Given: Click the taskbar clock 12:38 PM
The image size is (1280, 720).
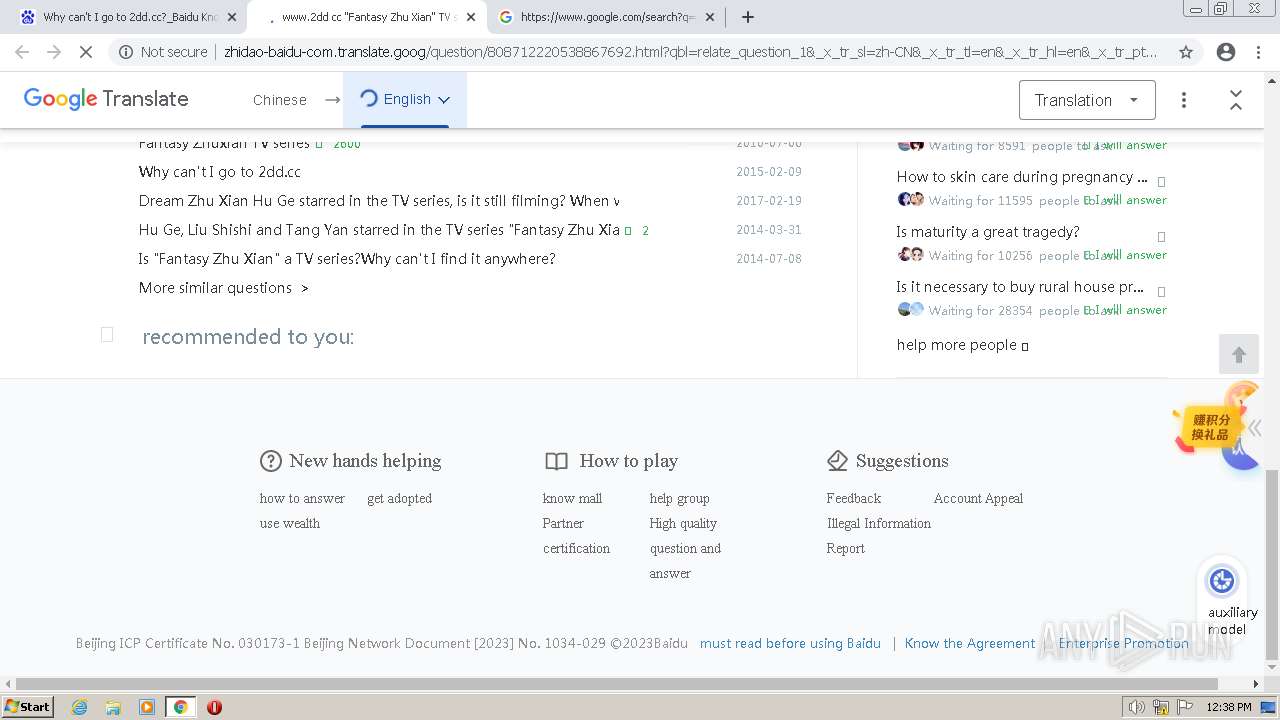Looking at the screenshot, I should (1229, 707).
